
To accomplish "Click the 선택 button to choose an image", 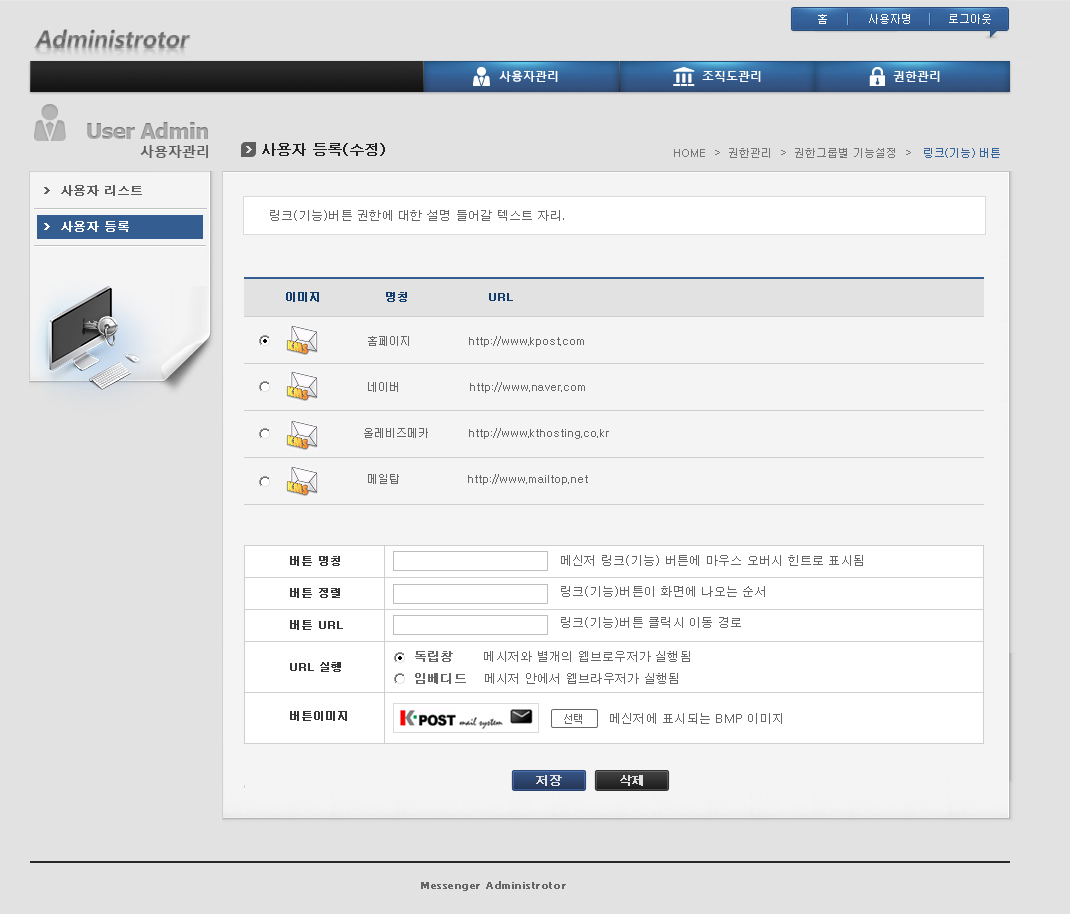I will 574,719.
